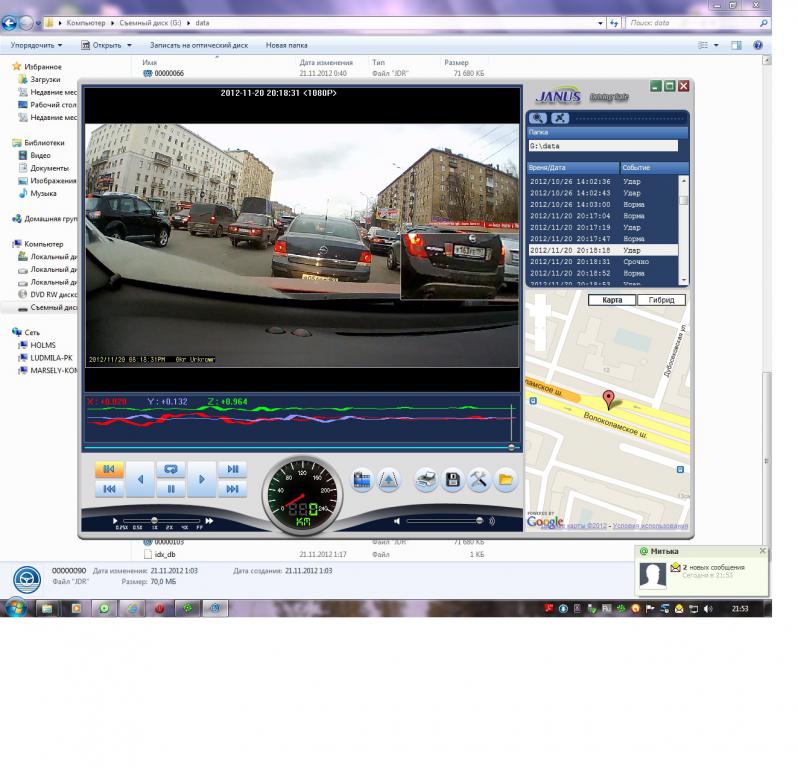Image resolution: width=798 pixels, height=768 pixels.
Task: Open Windows Start button
Action: click(x=16, y=608)
